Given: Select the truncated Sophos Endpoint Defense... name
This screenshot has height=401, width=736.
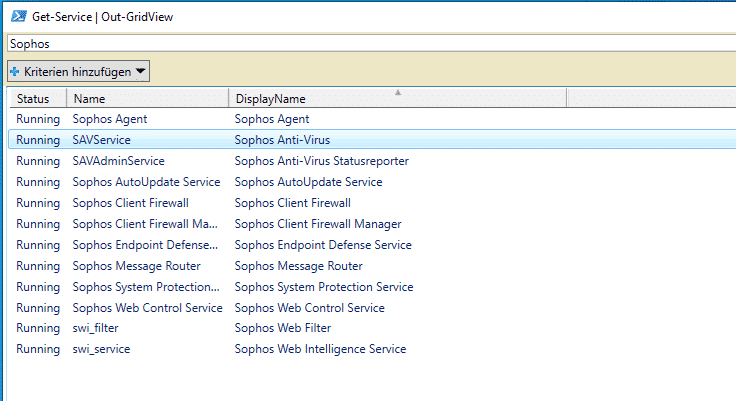Looking at the screenshot, I should point(145,245).
